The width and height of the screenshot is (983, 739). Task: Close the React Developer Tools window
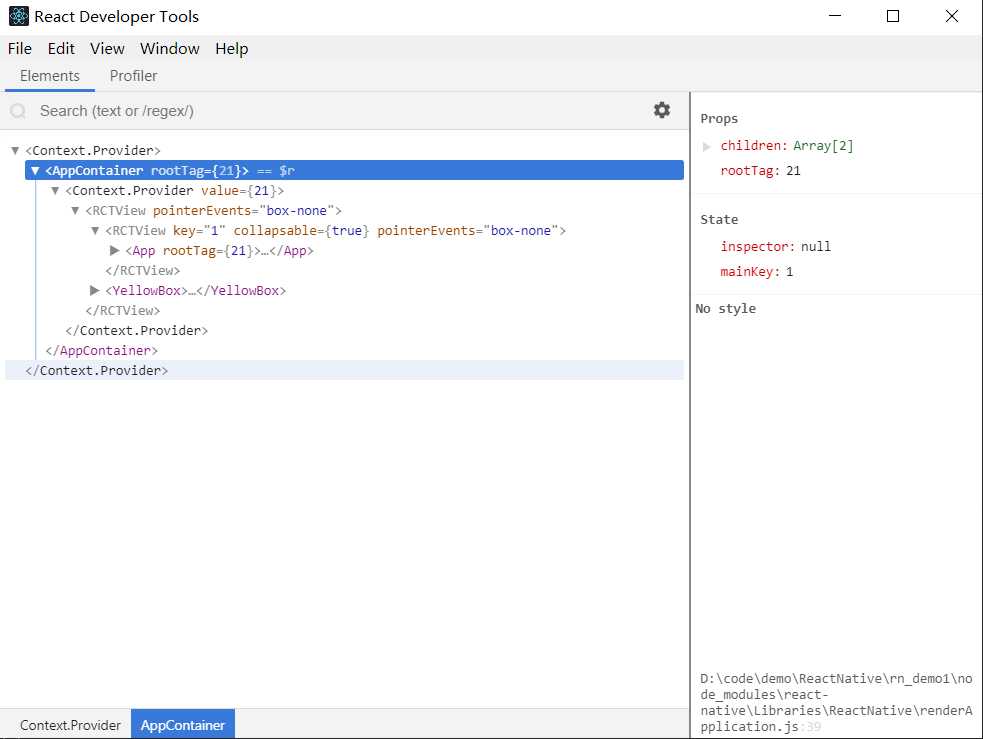(x=951, y=16)
